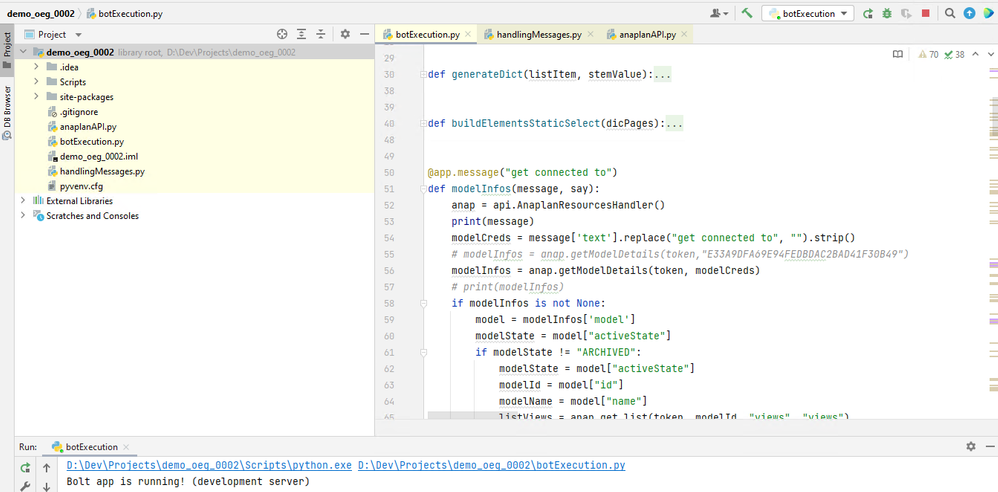Switch to handlingMessages.py editor tab
The image size is (998, 492).
click(x=538, y=35)
